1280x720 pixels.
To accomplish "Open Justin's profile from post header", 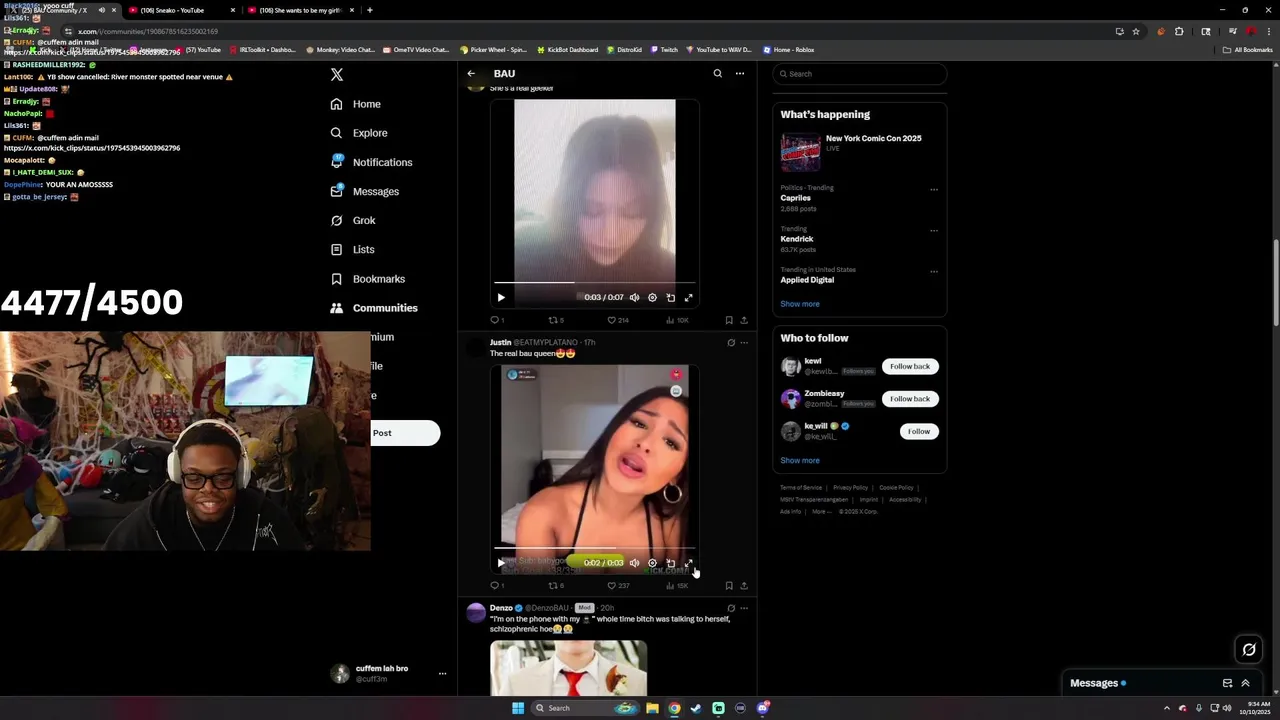I will 500,342.
